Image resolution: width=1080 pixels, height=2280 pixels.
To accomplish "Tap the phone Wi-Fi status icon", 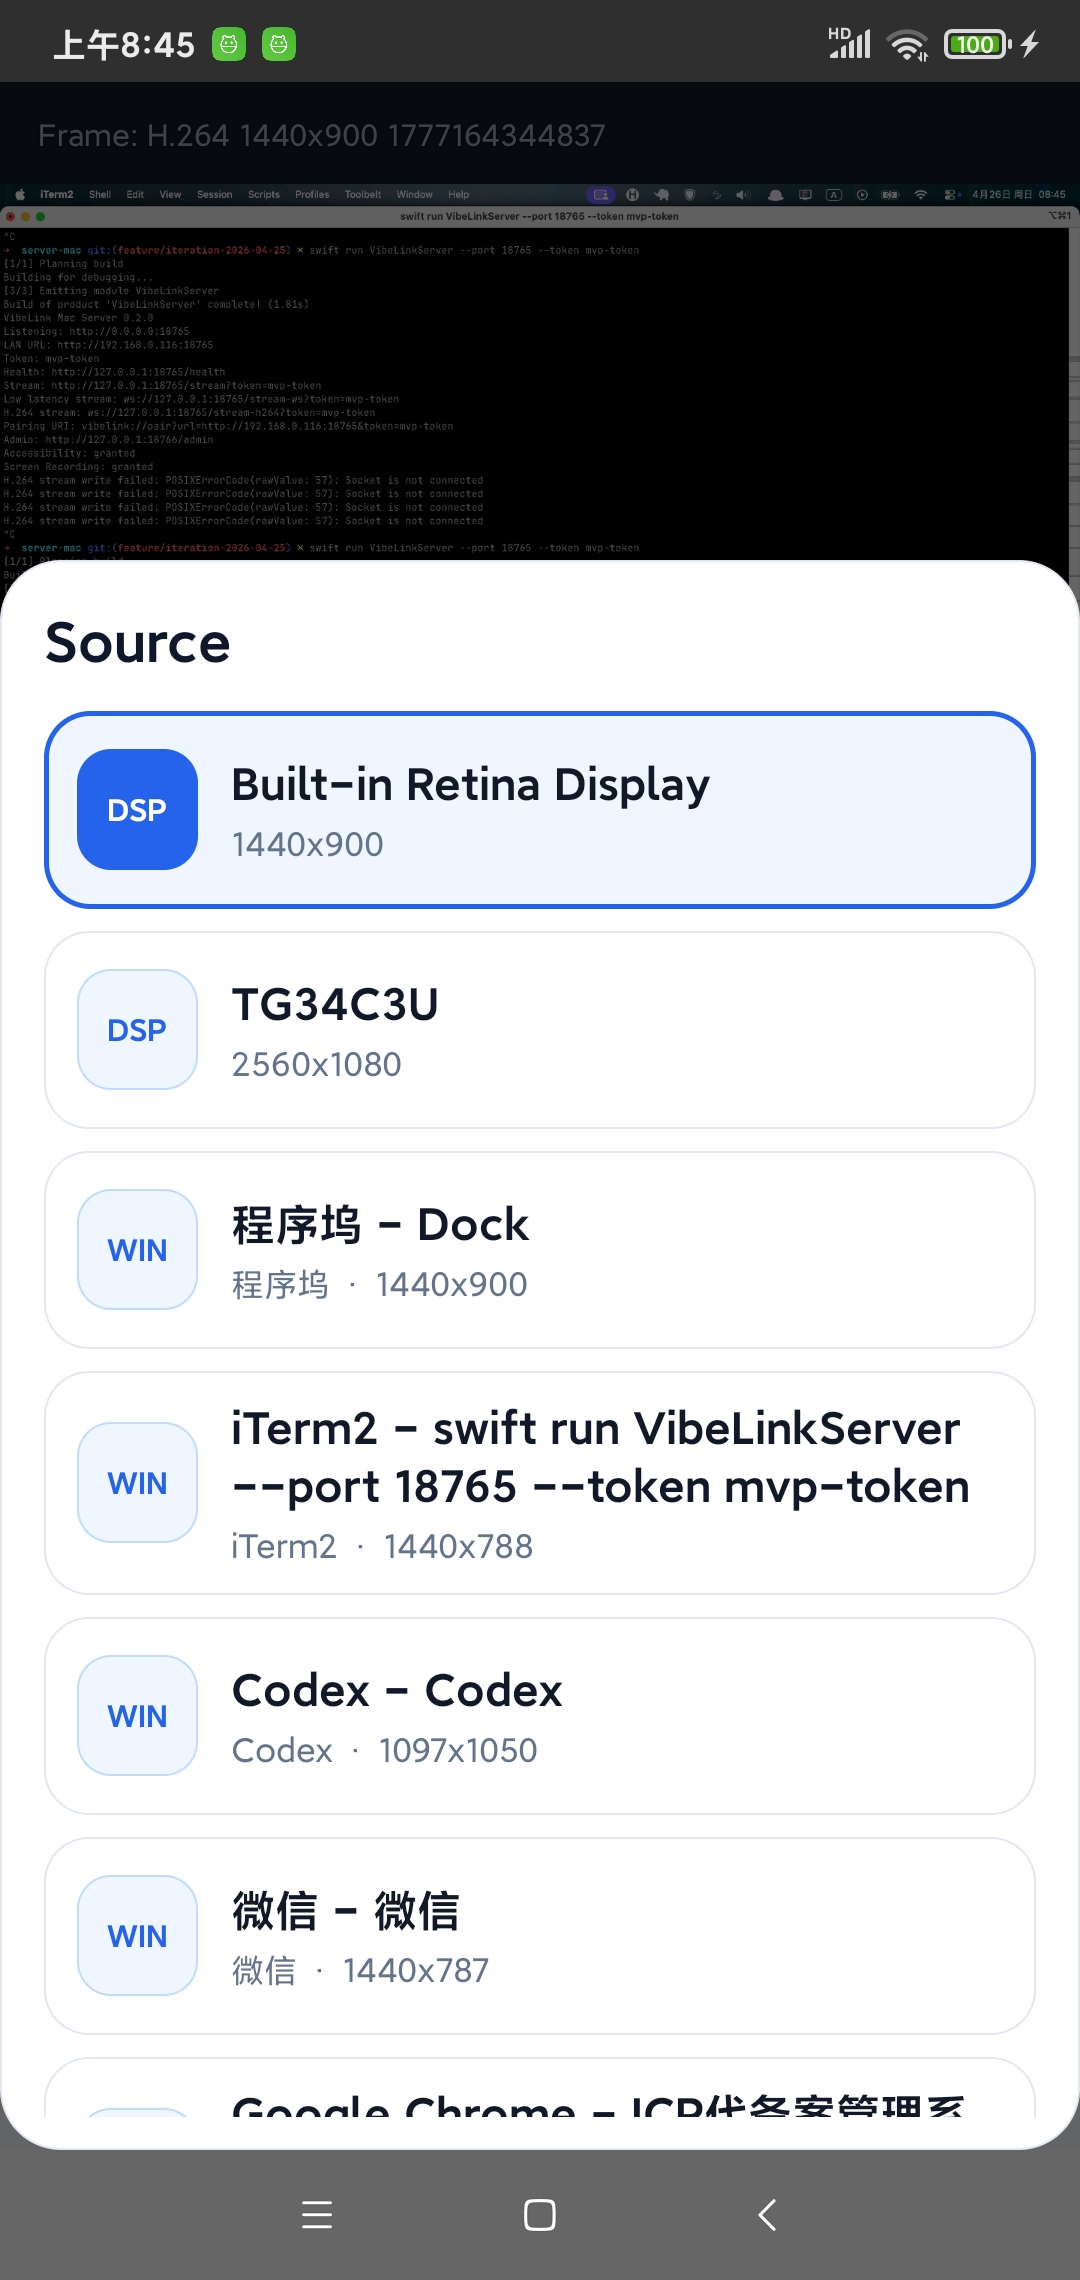I will [x=908, y=45].
